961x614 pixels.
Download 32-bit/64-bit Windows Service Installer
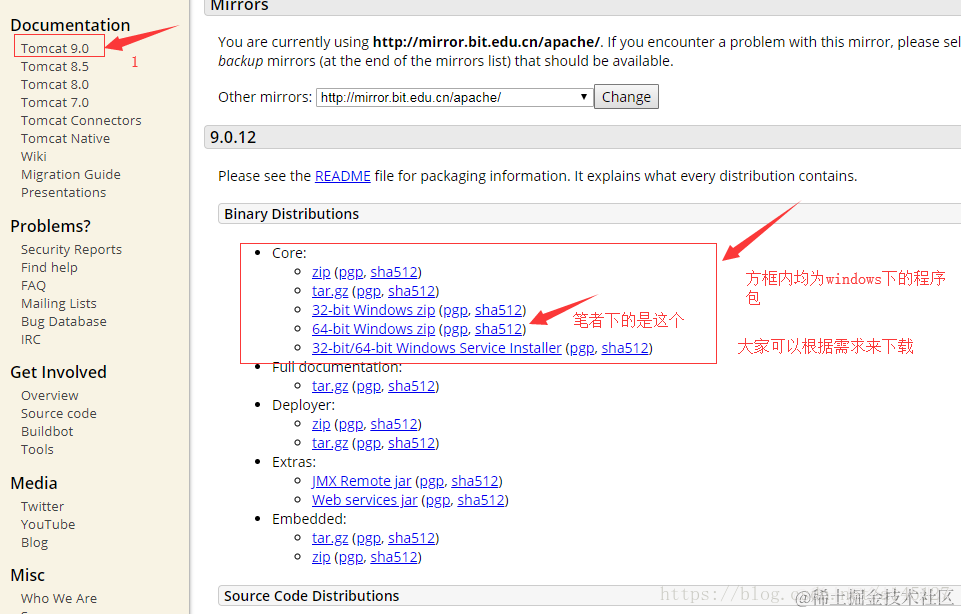pyautogui.click(x=436, y=348)
